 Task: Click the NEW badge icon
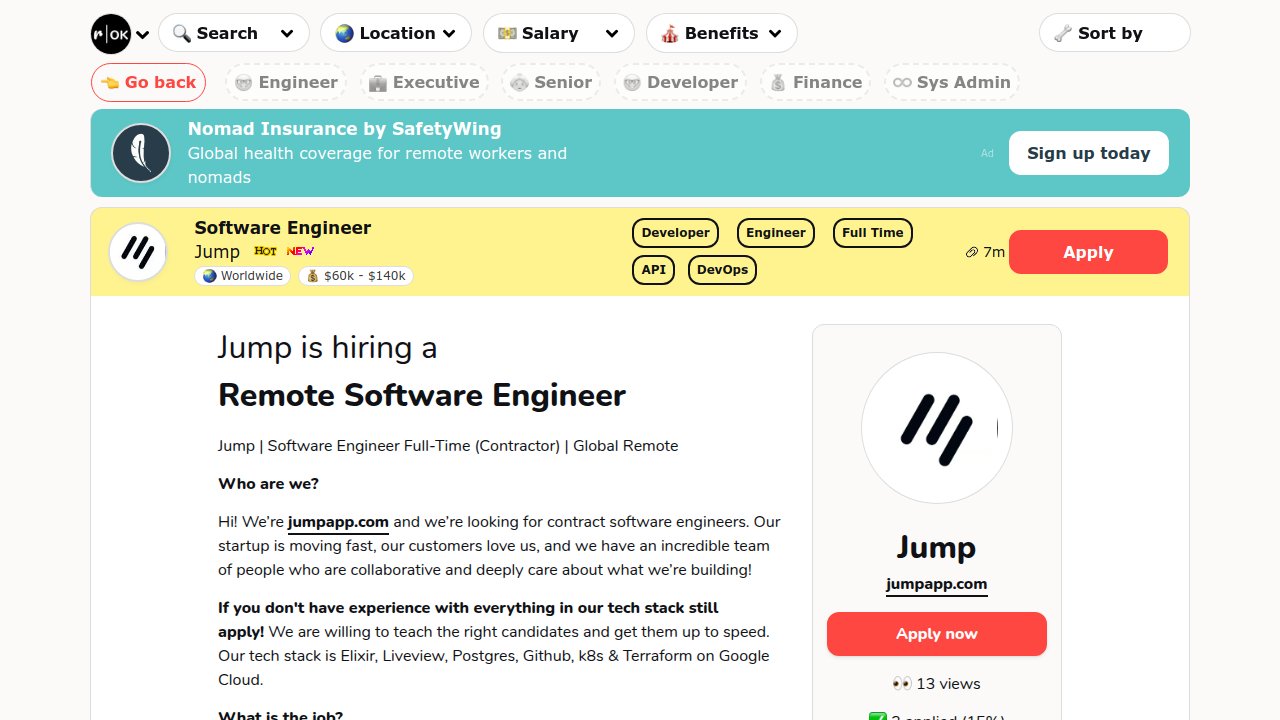(x=300, y=251)
